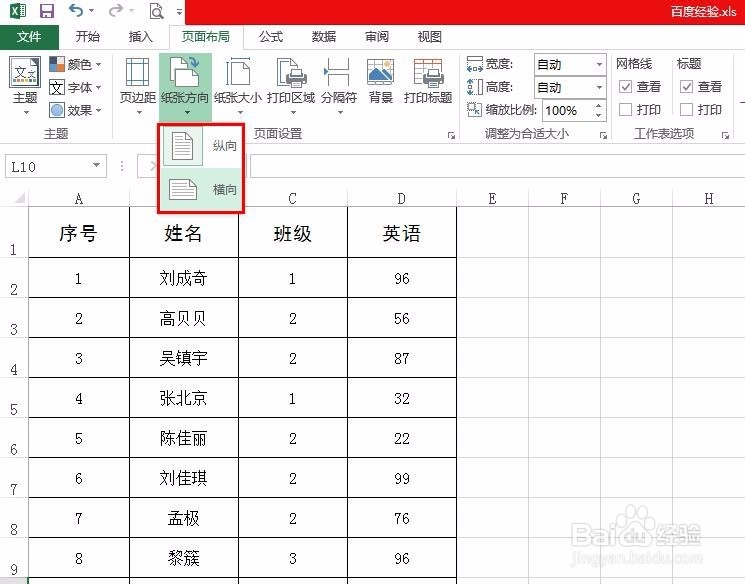Toggle 网格线 打印 checkbox
Viewport: 745px width, 584px height.
click(625, 110)
